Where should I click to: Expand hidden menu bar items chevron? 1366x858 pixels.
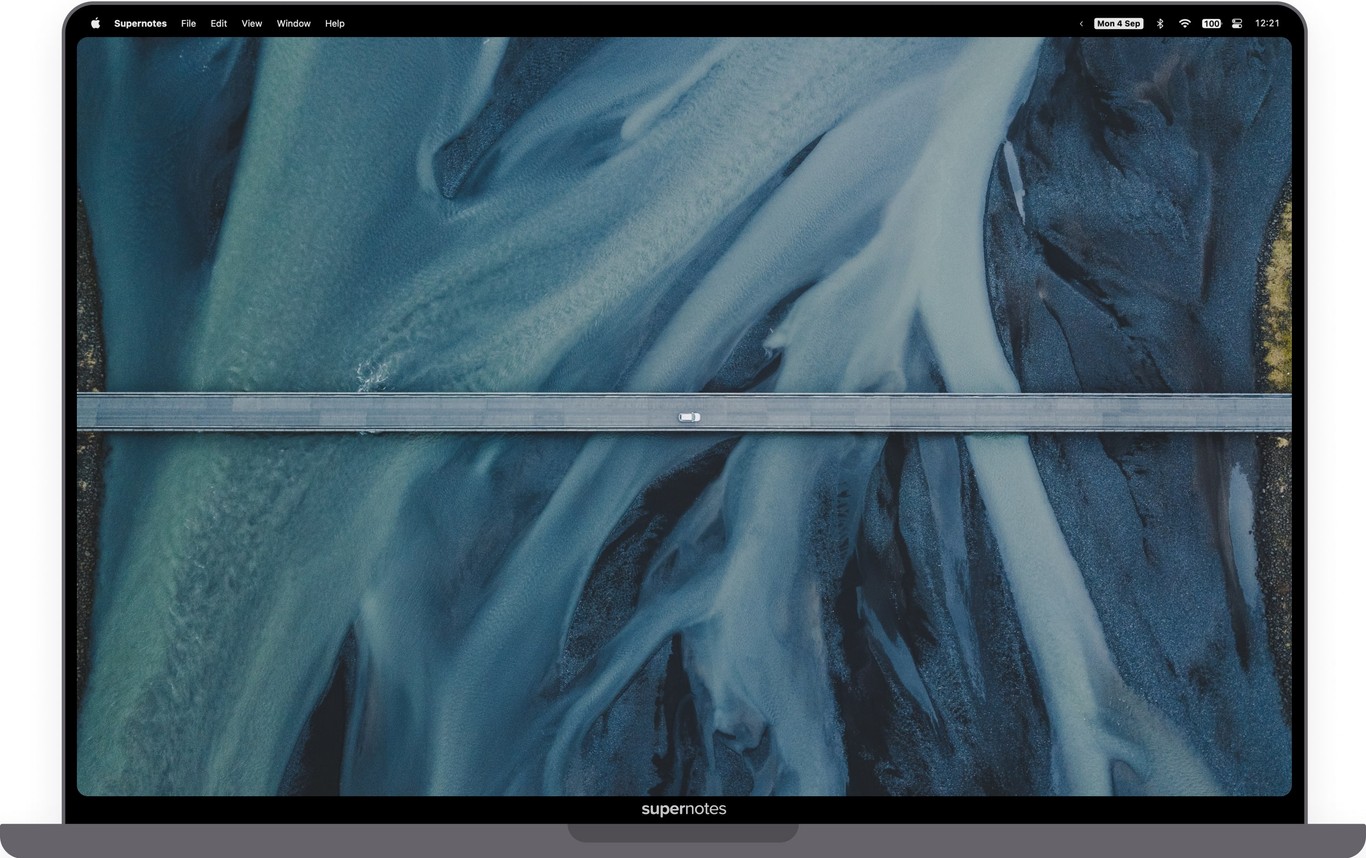[x=1081, y=23]
